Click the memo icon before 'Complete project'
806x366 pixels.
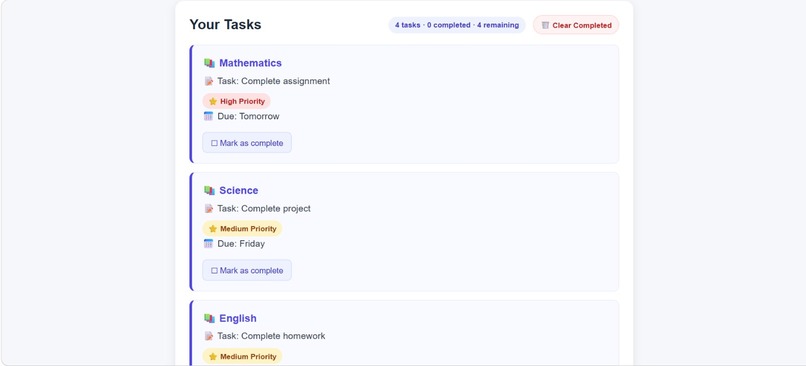coord(209,209)
